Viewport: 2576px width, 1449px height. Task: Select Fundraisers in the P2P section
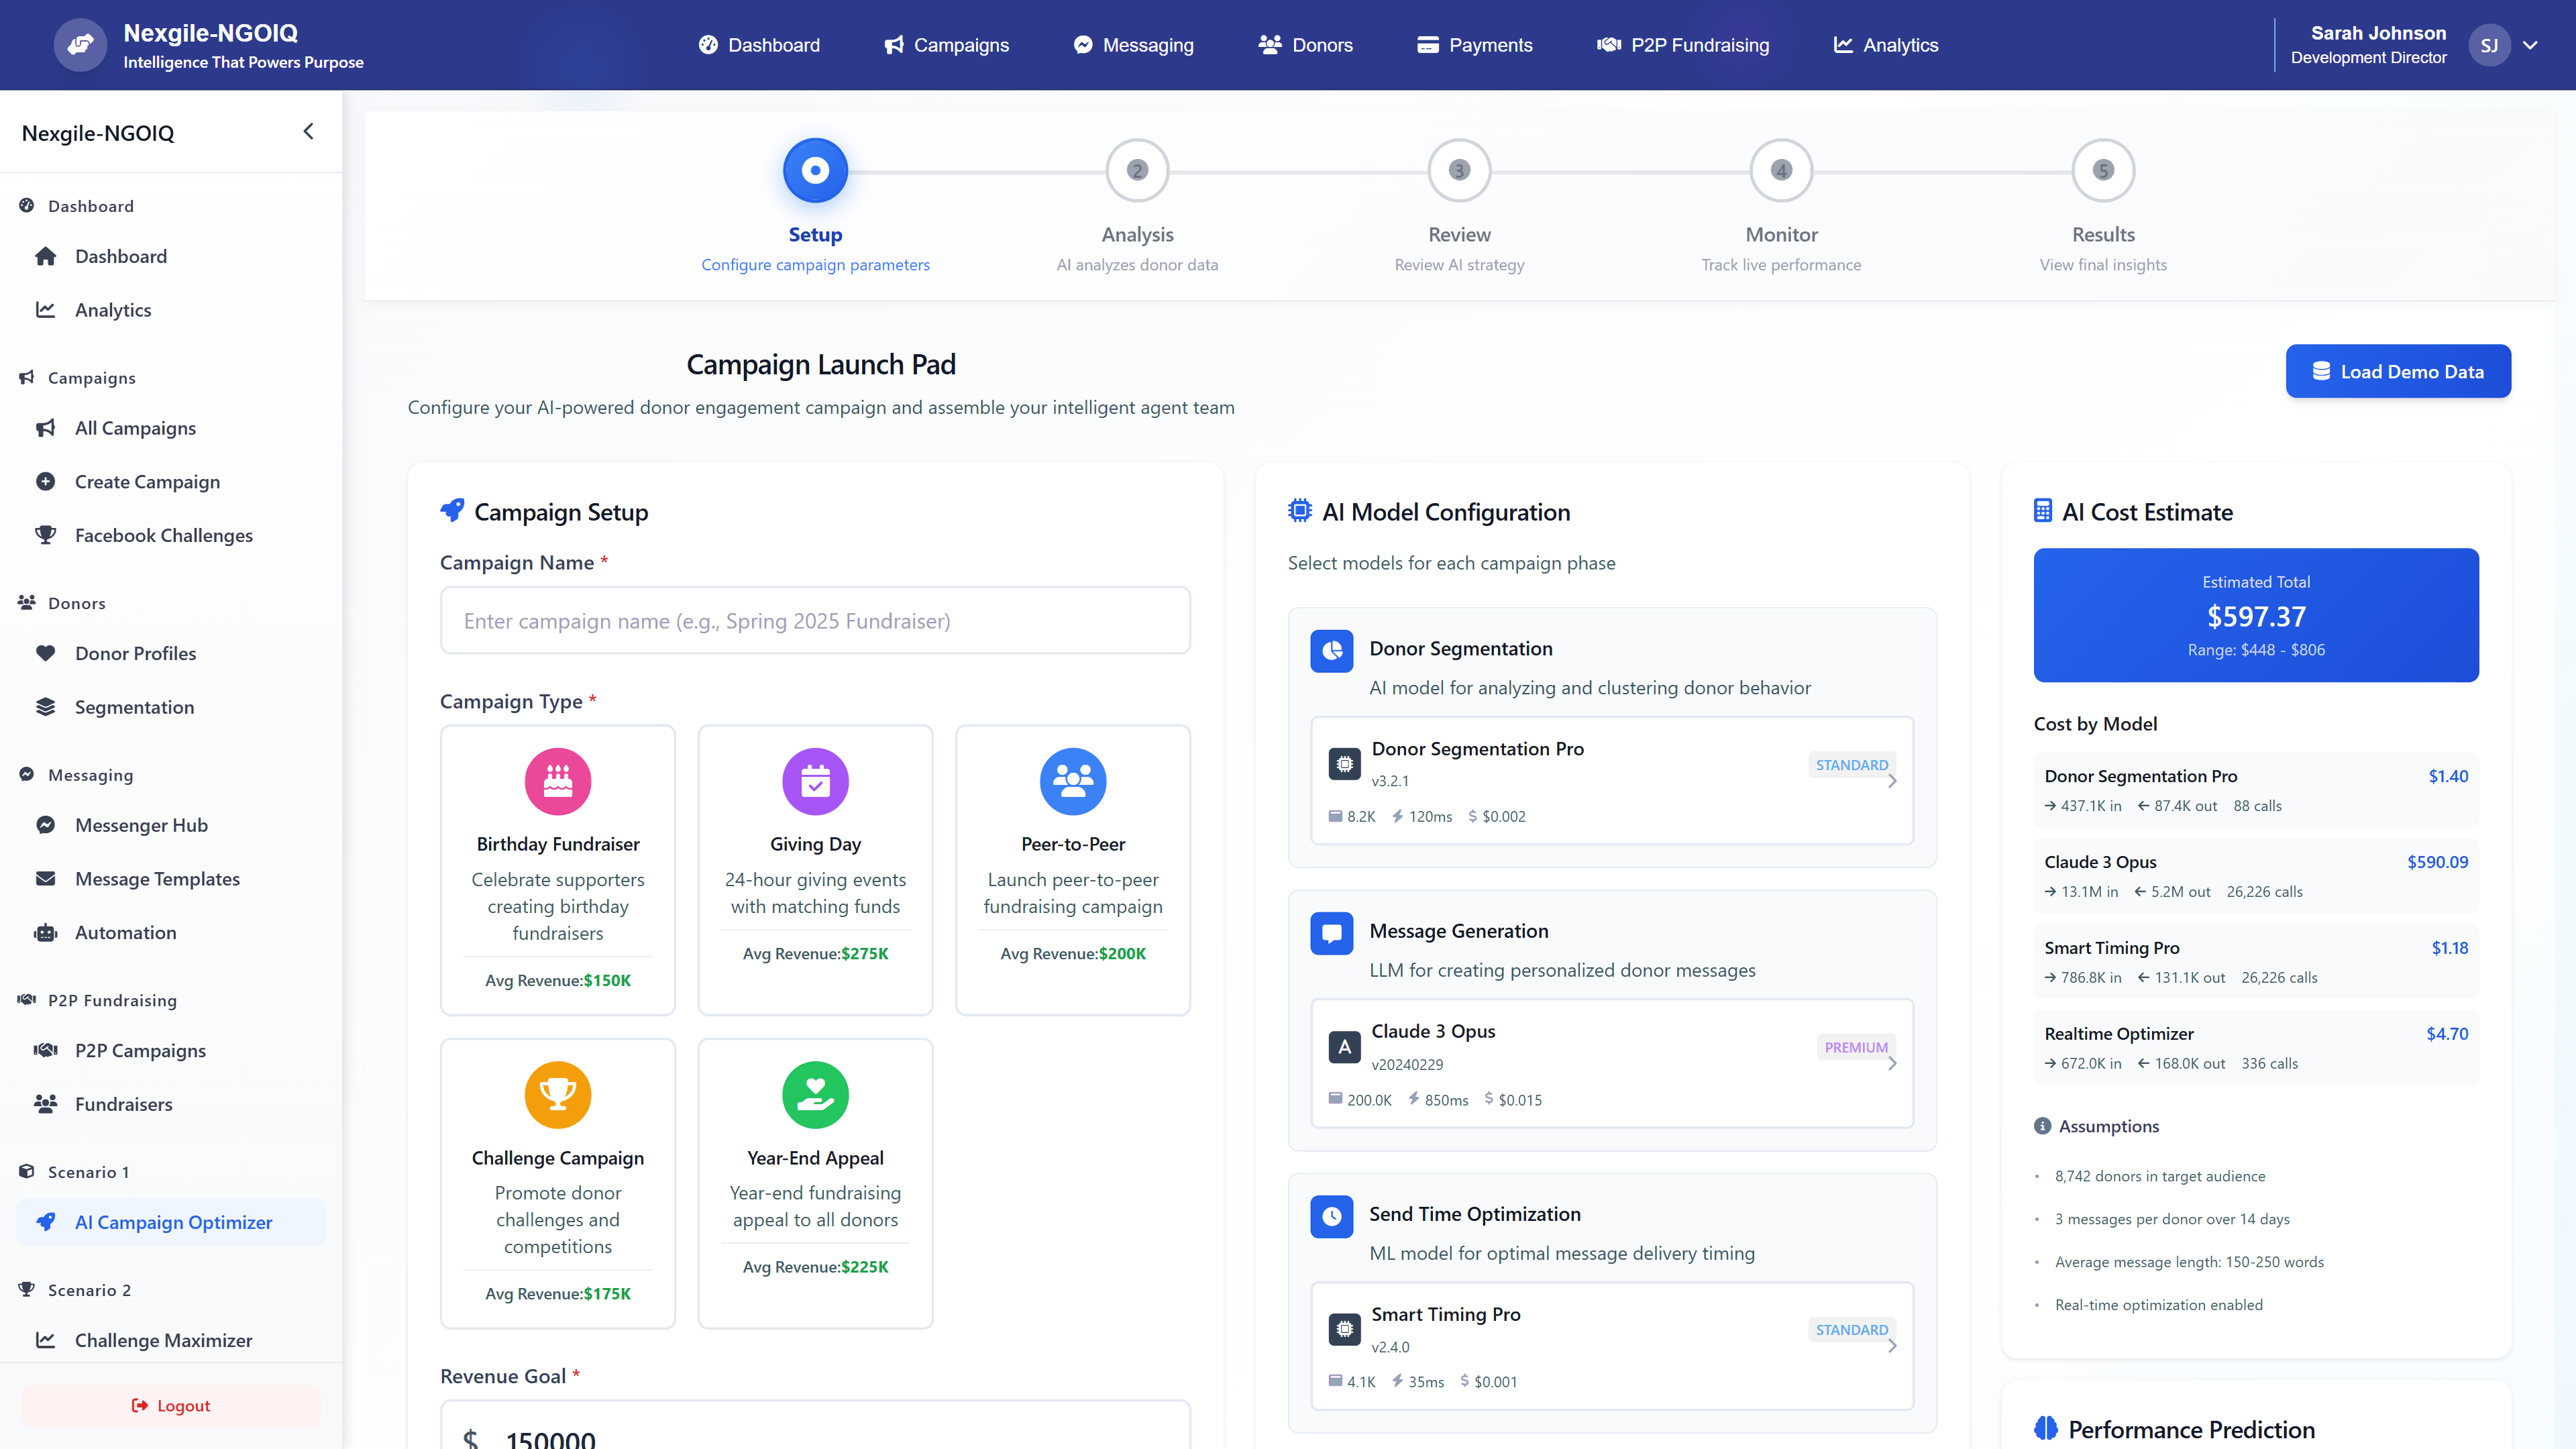coord(124,1104)
